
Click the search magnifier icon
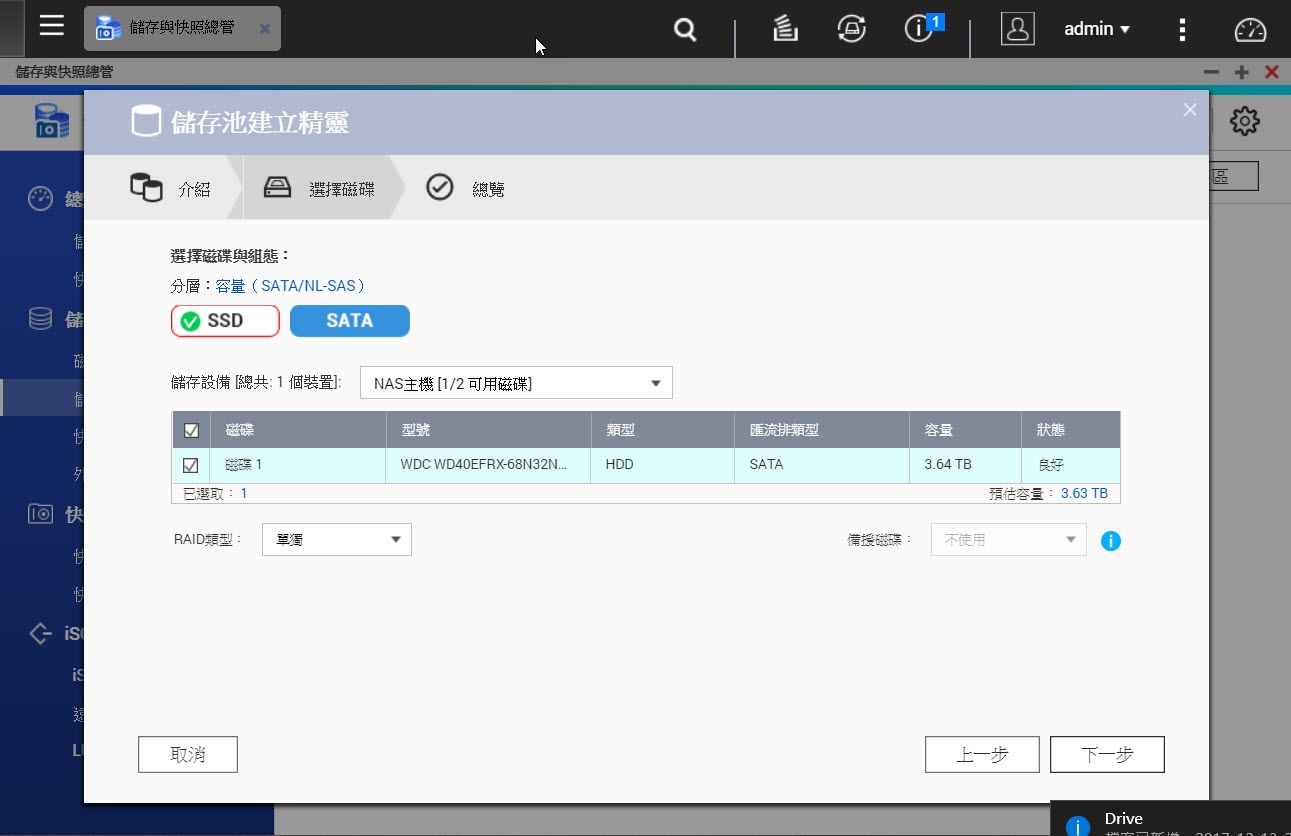coord(685,30)
